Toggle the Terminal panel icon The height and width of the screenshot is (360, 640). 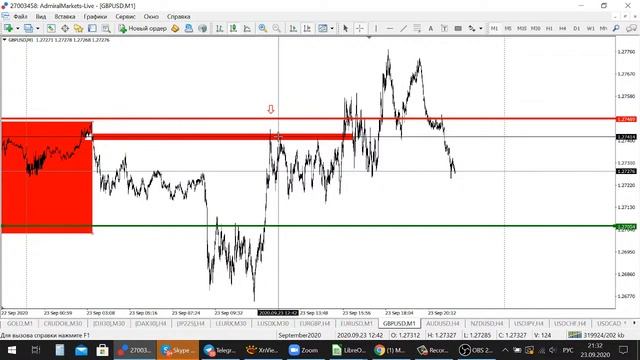point(92,28)
